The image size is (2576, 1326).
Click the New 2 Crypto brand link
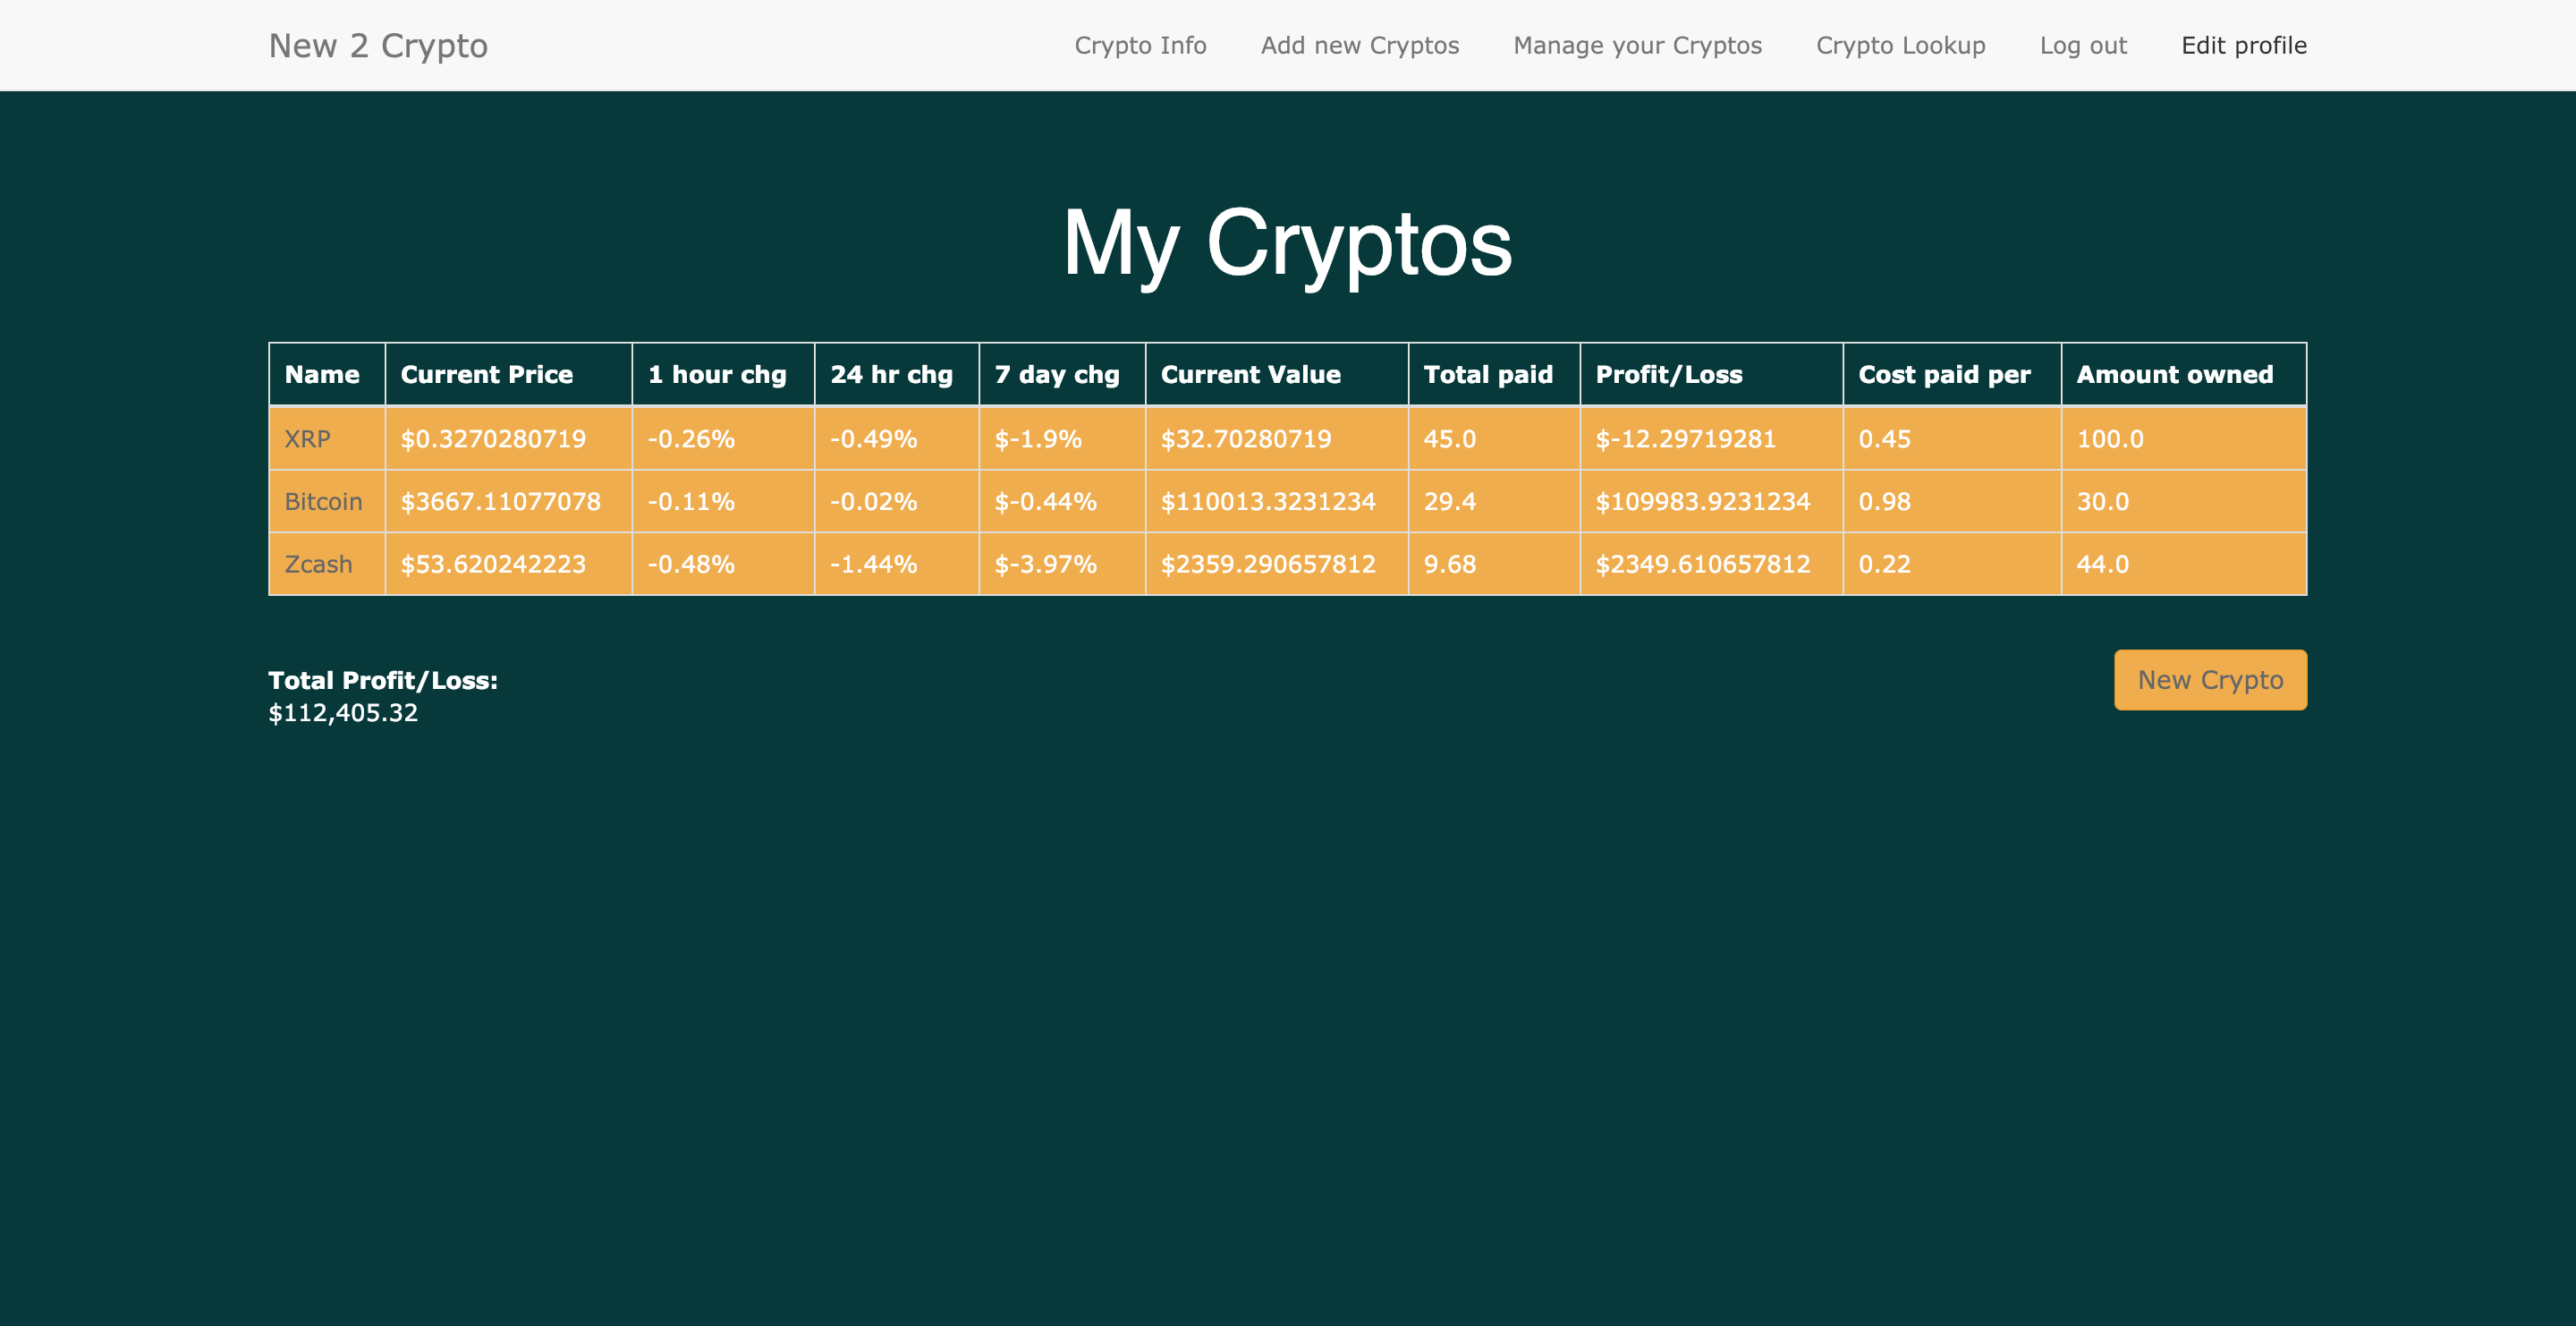click(x=378, y=46)
